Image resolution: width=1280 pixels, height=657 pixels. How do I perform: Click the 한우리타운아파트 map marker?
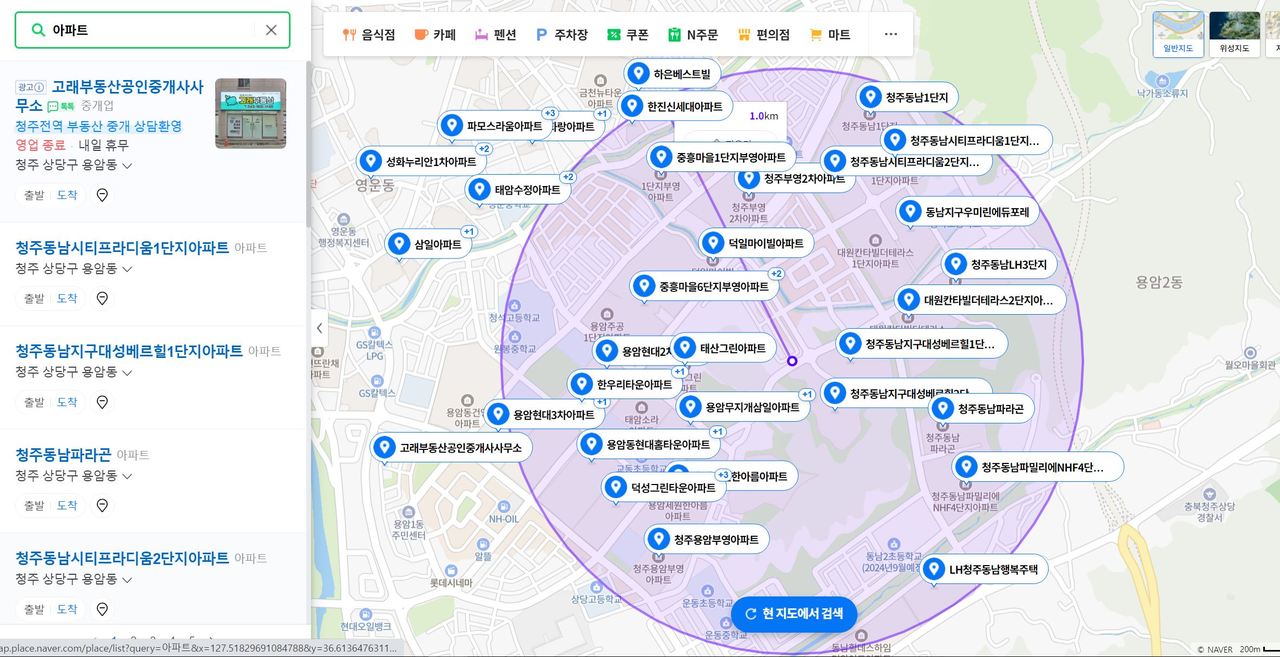click(x=625, y=385)
